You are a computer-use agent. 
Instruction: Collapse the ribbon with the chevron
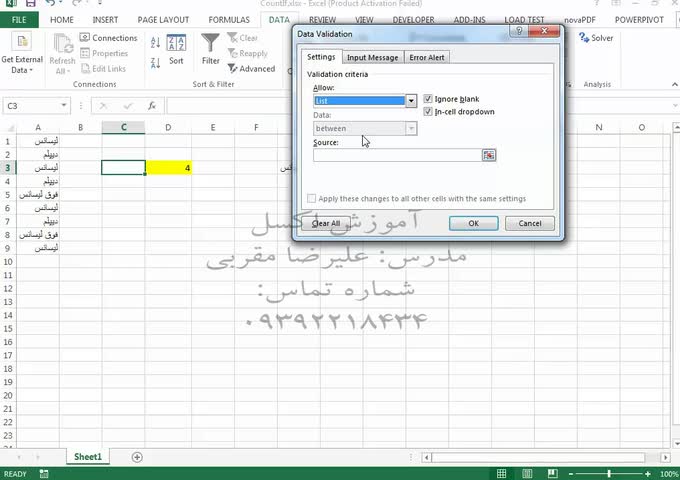click(674, 84)
